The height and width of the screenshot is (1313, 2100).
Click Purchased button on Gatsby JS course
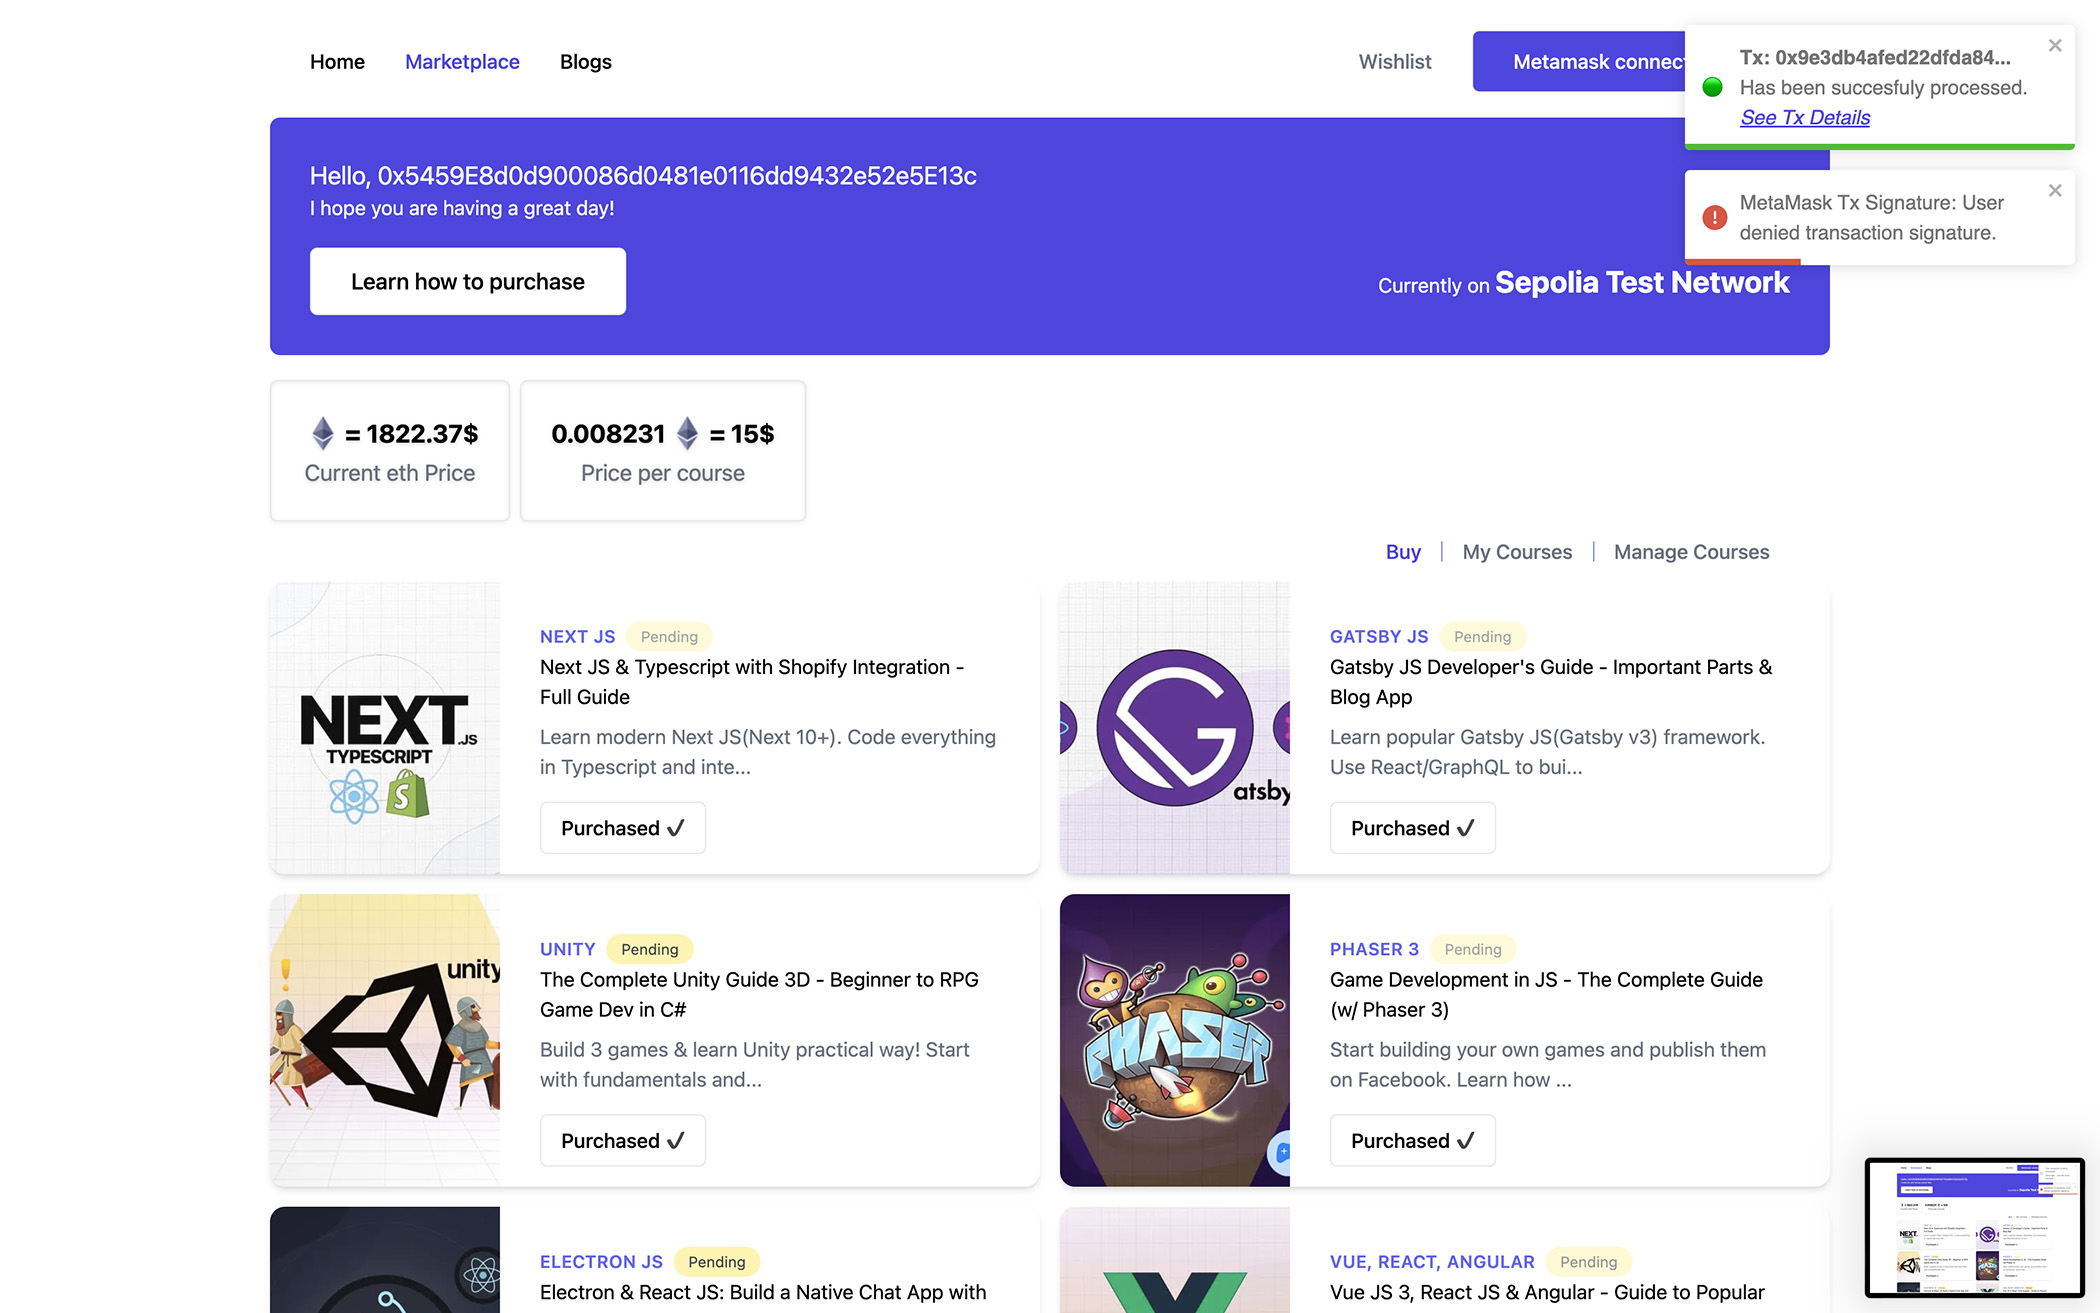[x=1412, y=828]
